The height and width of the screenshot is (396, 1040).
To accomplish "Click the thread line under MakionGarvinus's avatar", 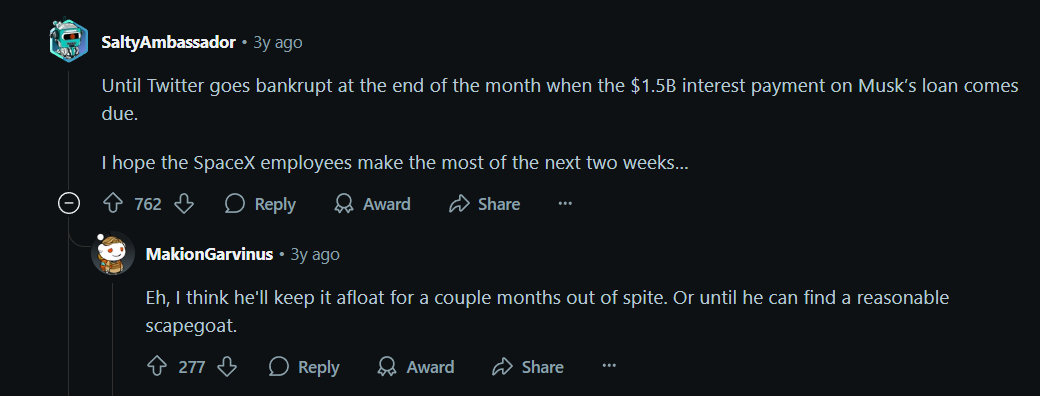I will click(113, 336).
